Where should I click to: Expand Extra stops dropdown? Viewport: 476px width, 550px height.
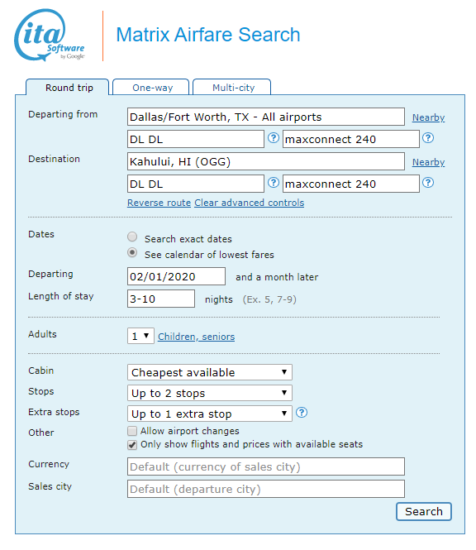click(210, 414)
